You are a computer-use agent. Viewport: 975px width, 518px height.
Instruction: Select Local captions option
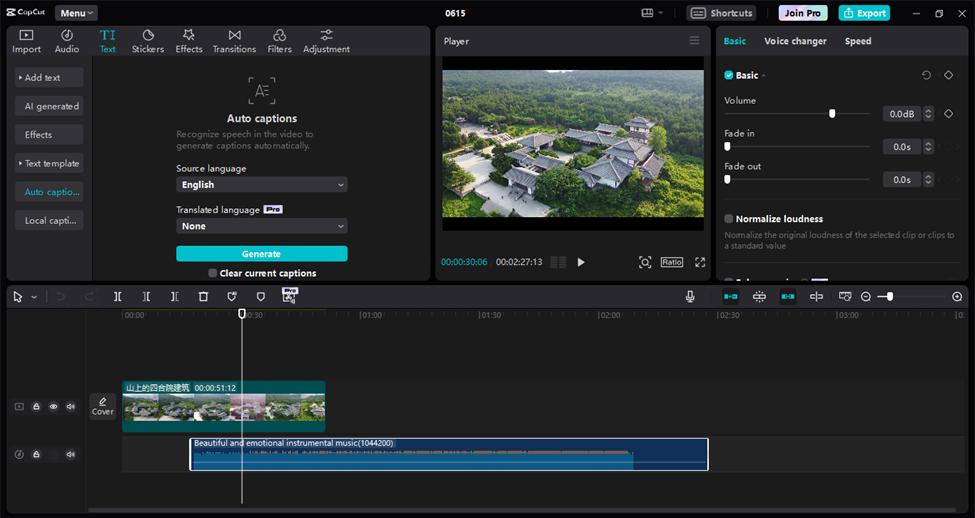coord(49,221)
